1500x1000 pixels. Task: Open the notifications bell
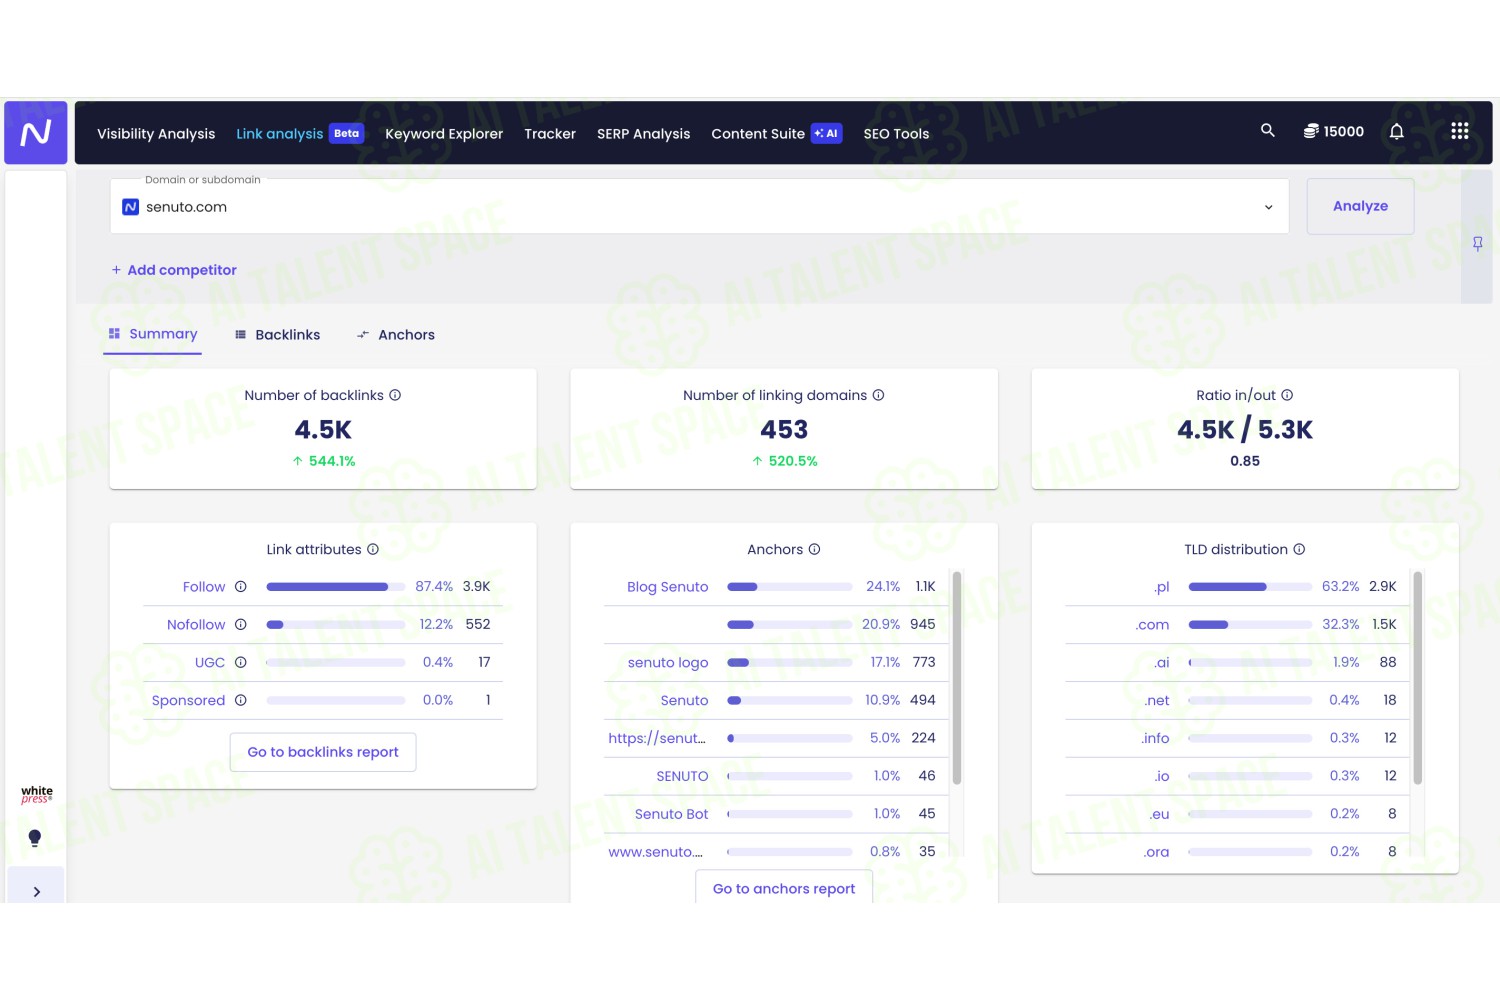tap(1396, 132)
